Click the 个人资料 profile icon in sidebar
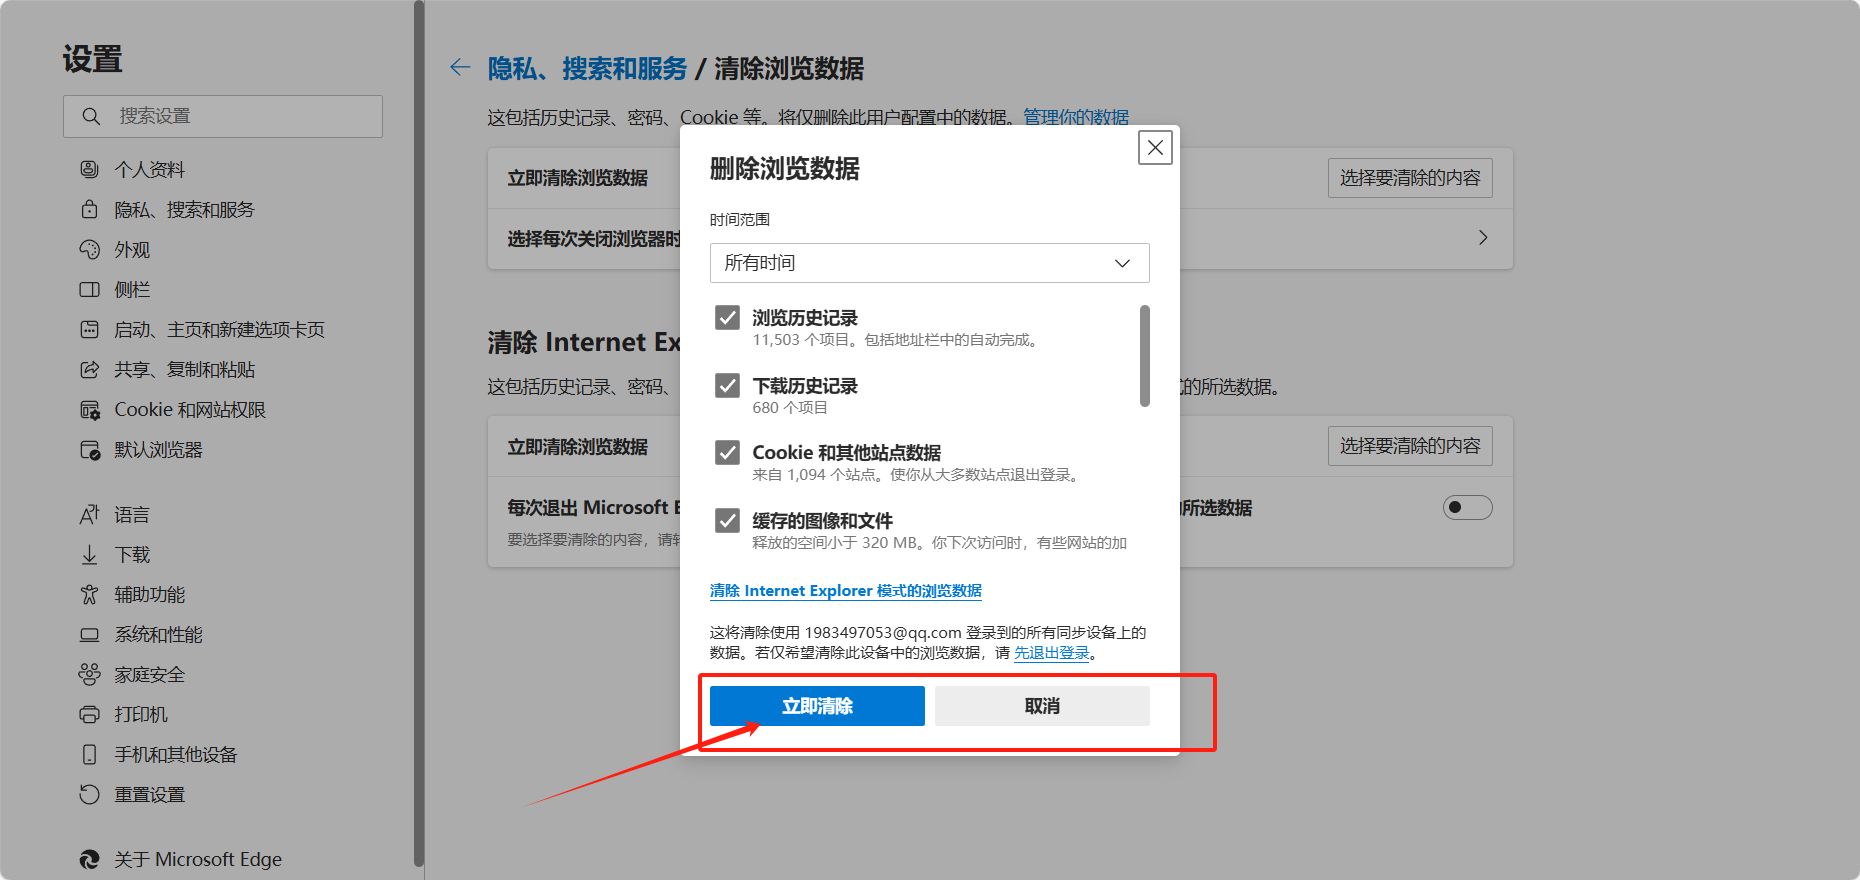Viewport: 1860px width, 880px height. click(90, 169)
